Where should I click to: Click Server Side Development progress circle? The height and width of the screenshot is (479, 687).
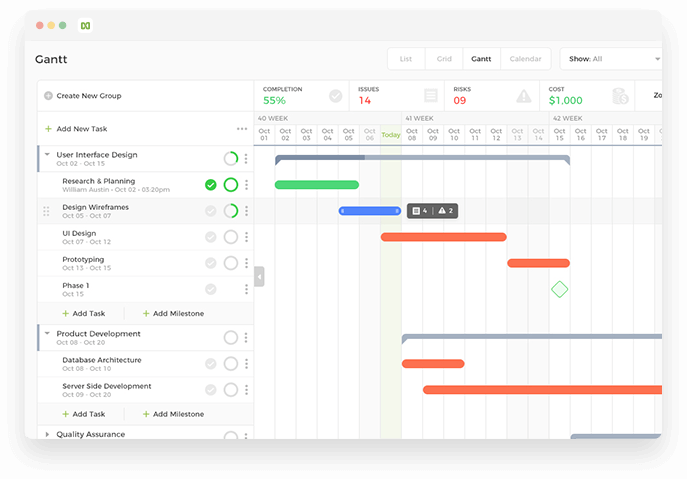(231, 390)
